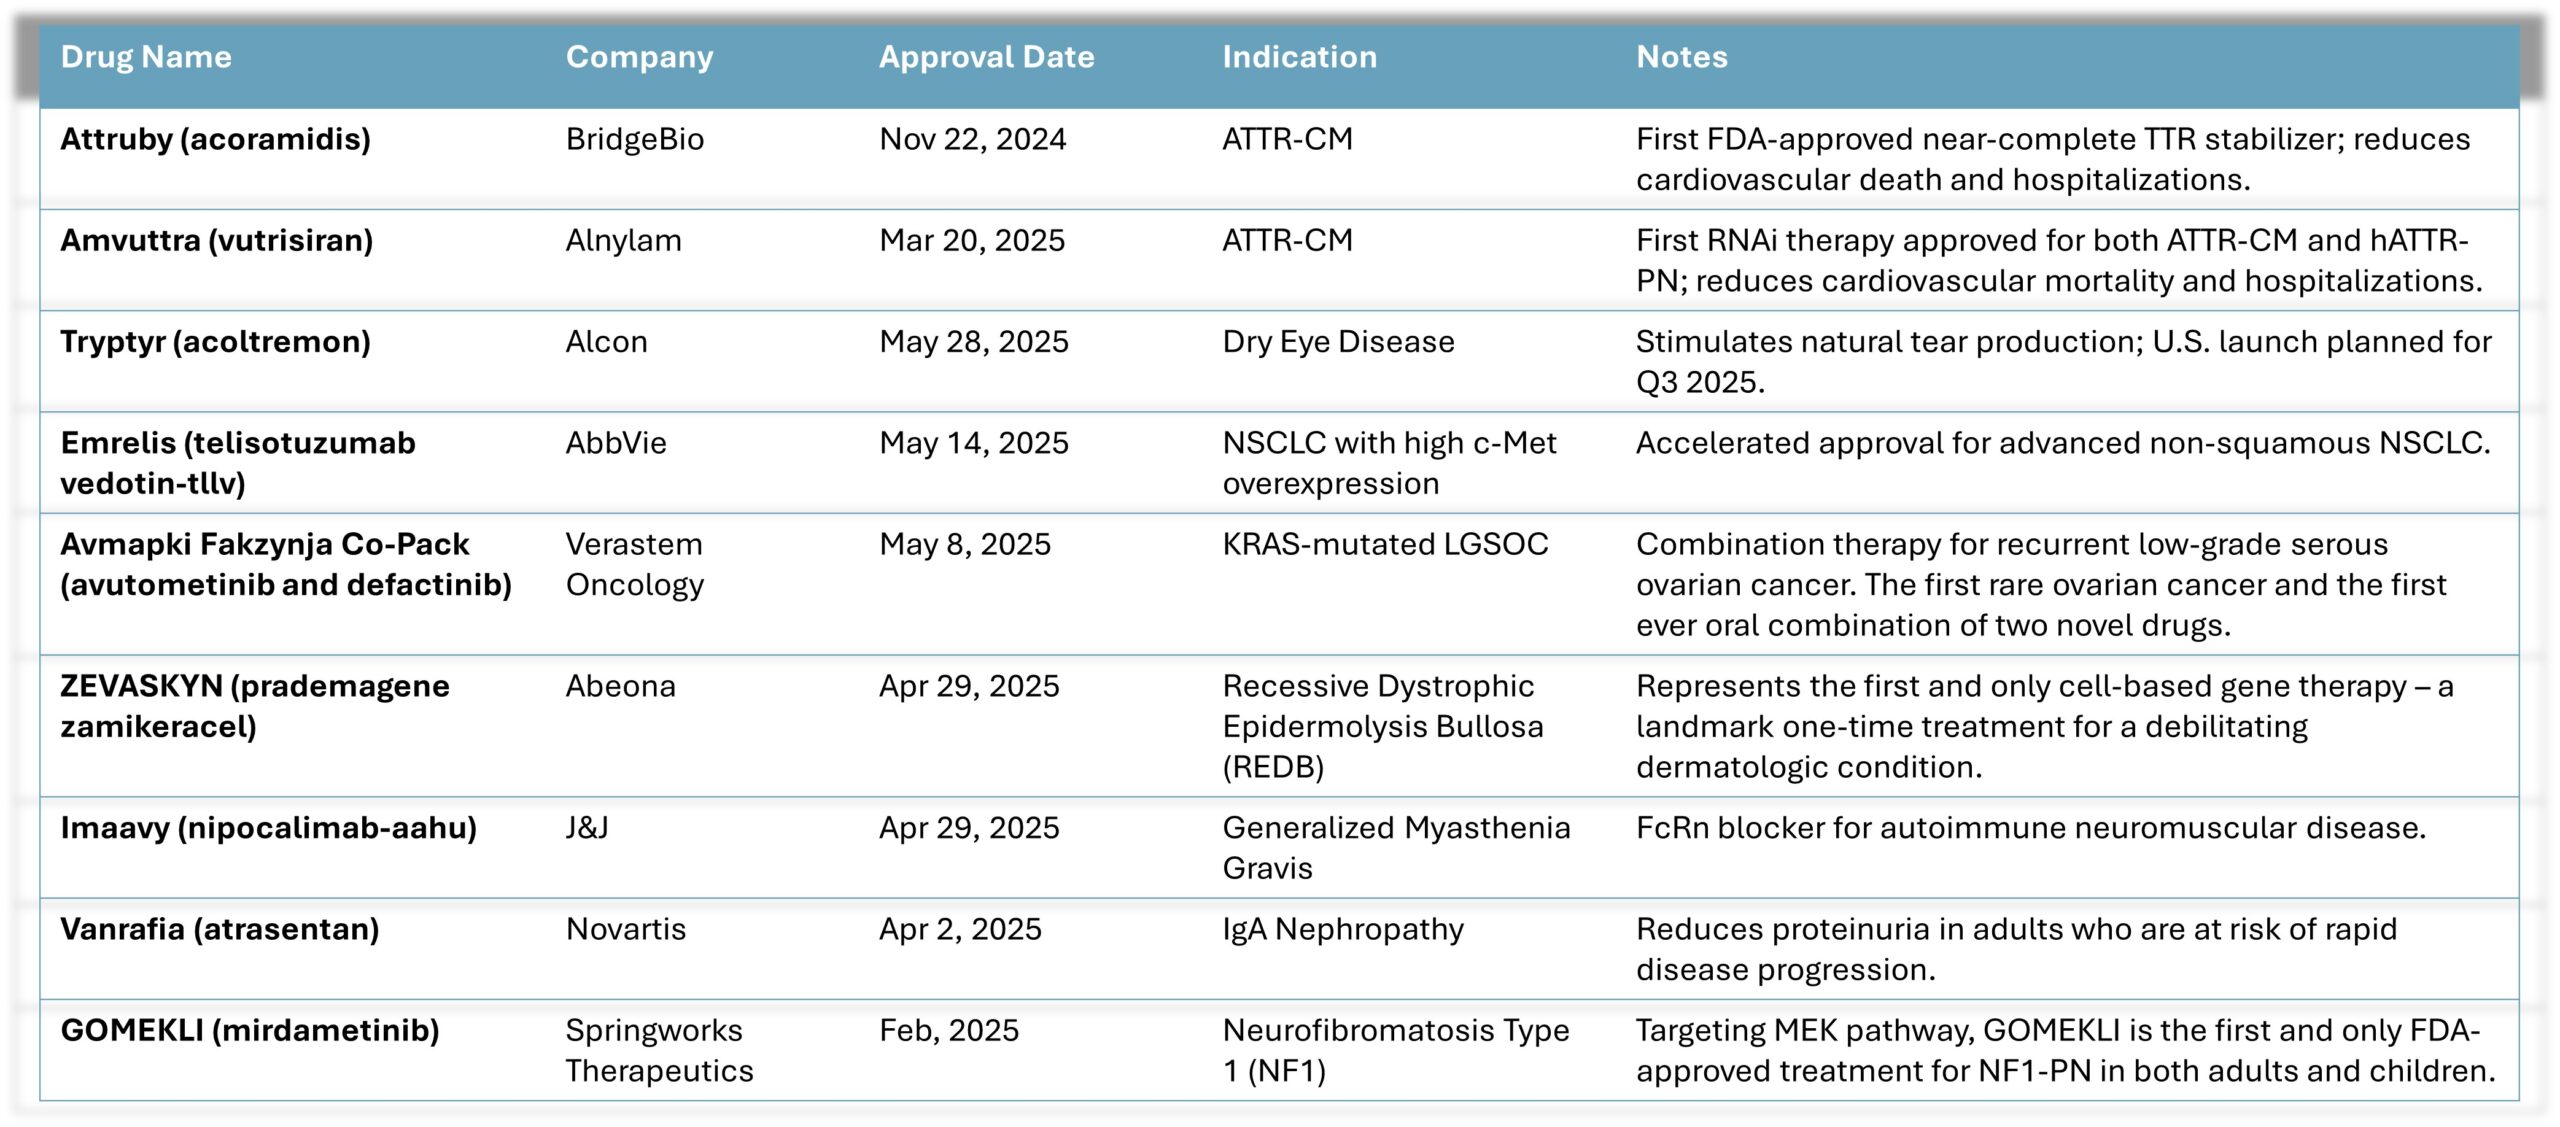Select the Vanrafia (atrasentan) cell

(220, 929)
